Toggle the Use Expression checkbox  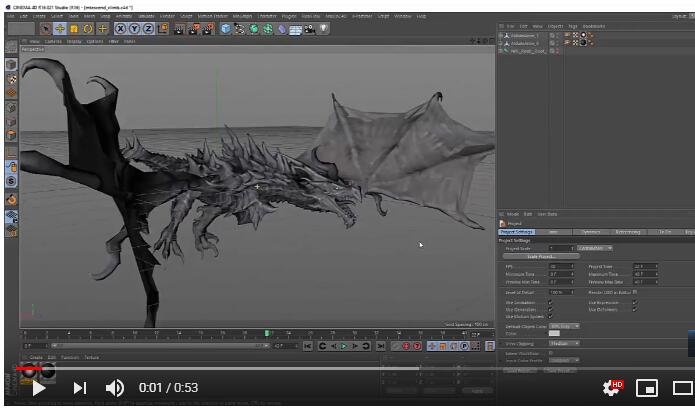635,303
